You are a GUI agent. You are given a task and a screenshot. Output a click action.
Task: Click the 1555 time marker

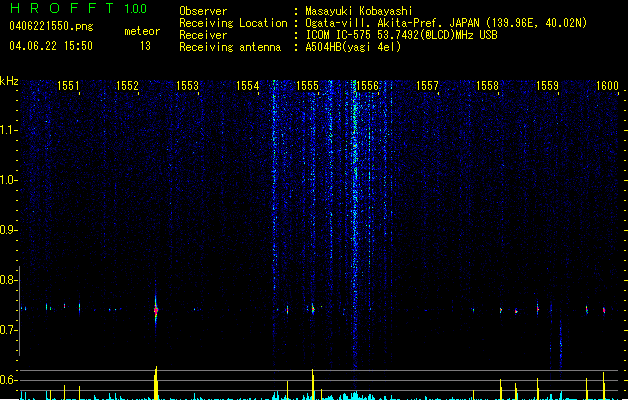click(x=307, y=86)
